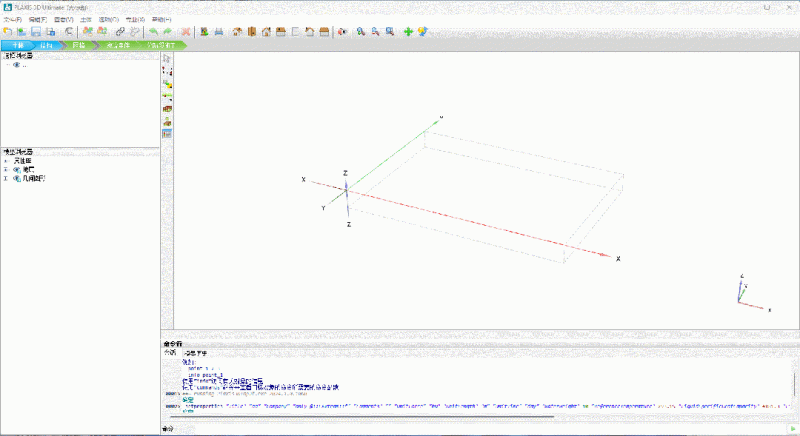Click the highlighted table icon in side toolbar
The width and height of the screenshot is (800, 436).
(167, 134)
